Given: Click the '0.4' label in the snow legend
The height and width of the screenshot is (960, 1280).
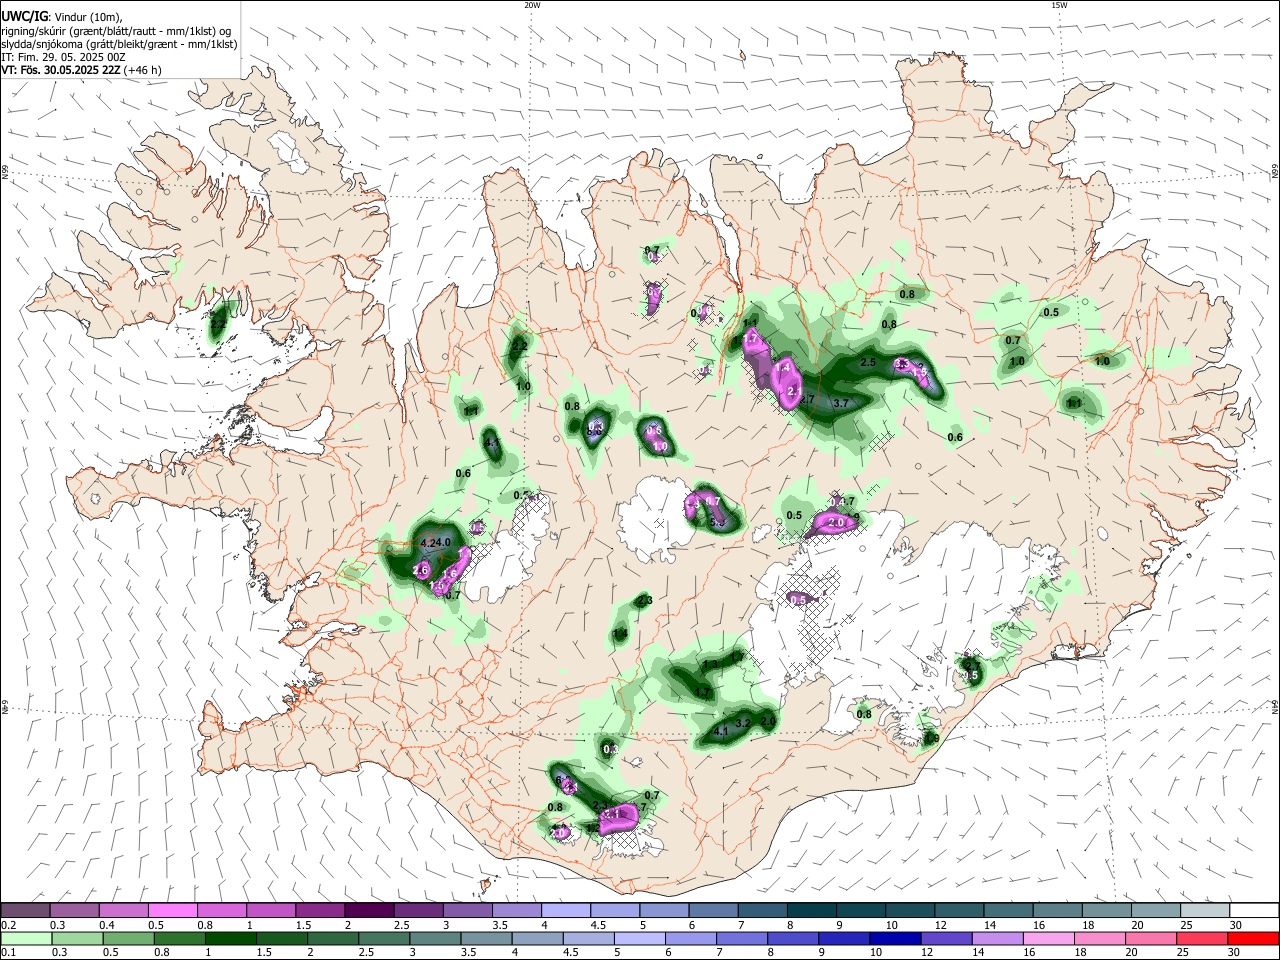Looking at the screenshot, I should click(x=107, y=925).
